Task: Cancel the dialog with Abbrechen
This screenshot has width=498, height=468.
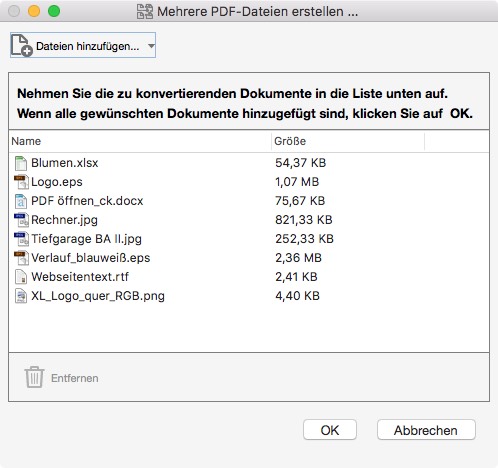Action: [426, 430]
